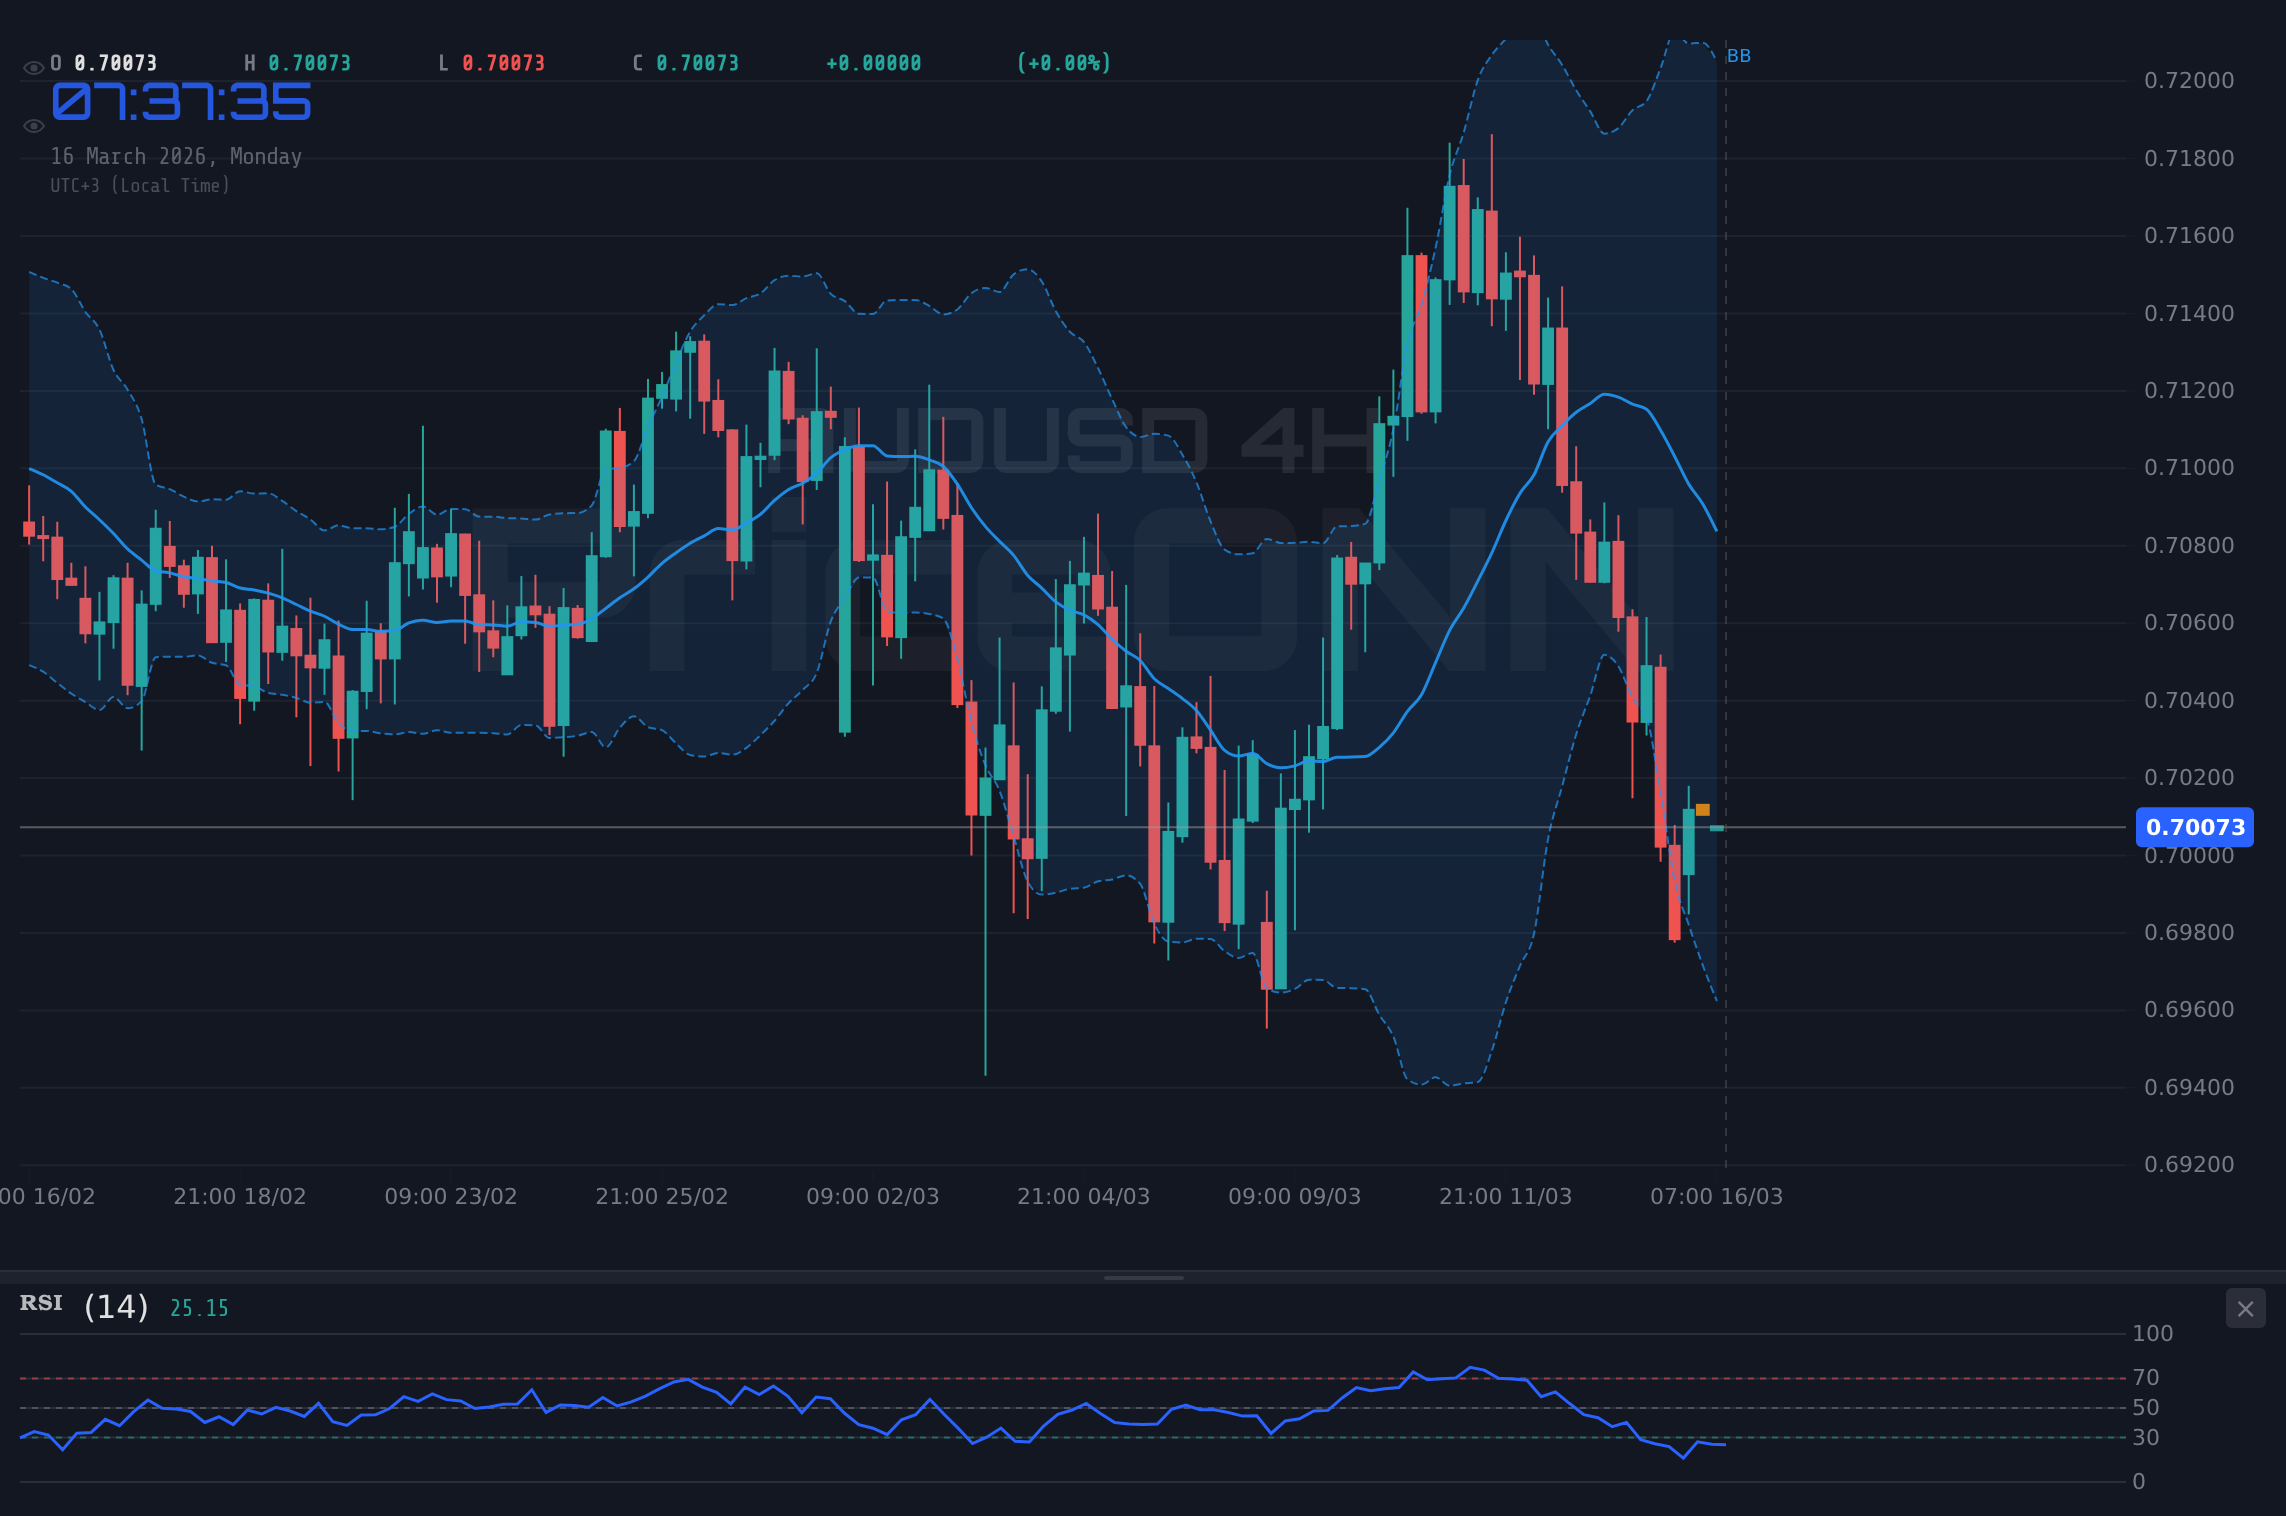Open the current price label 0.70073
Viewport: 2286px width, 1516px height.
coord(2194,827)
